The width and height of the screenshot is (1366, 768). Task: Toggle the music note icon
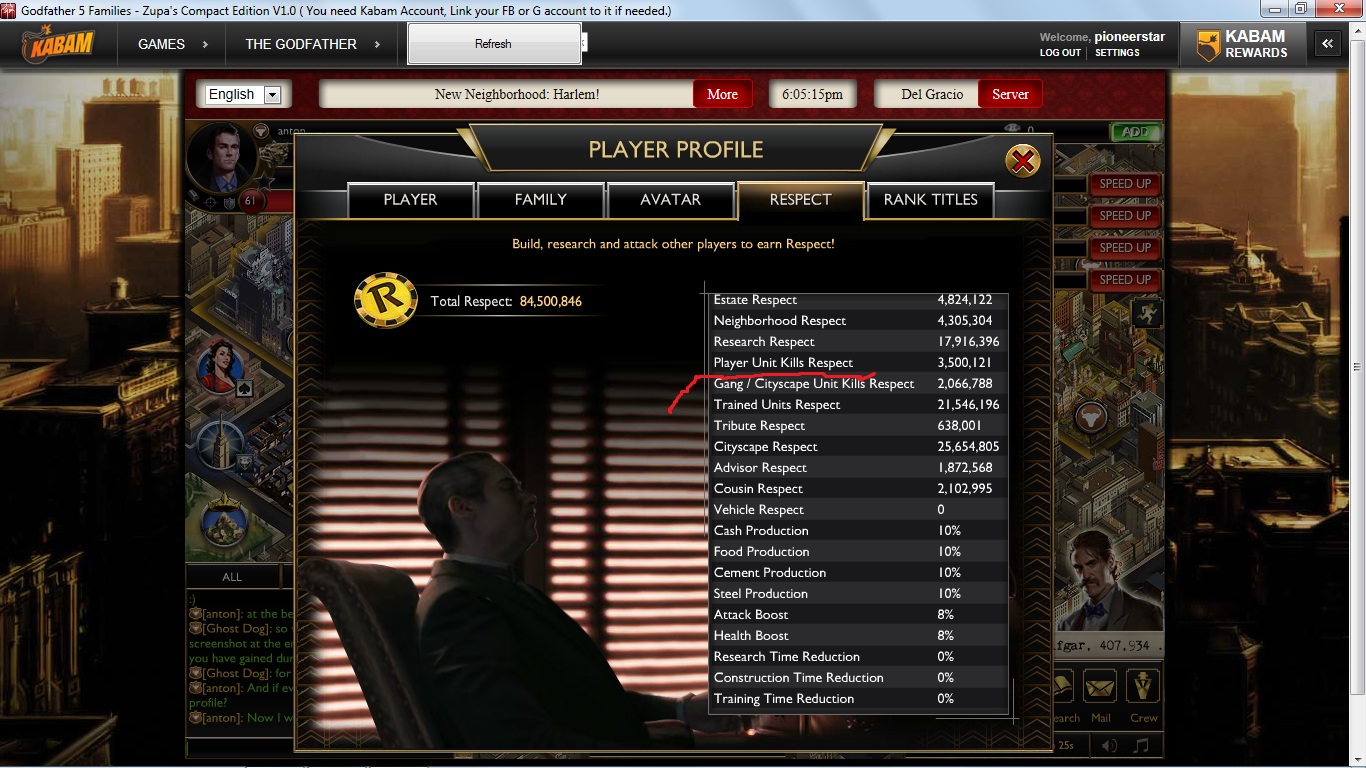coord(1141,745)
